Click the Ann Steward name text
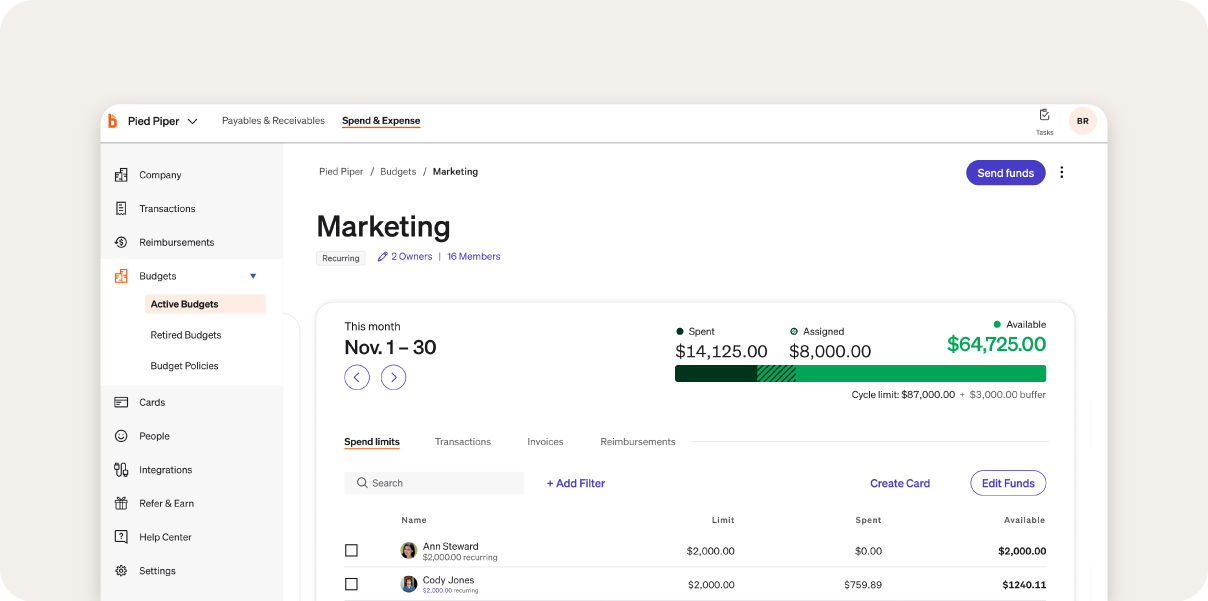The image size is (1208, 601). click(x=450, y=547)
